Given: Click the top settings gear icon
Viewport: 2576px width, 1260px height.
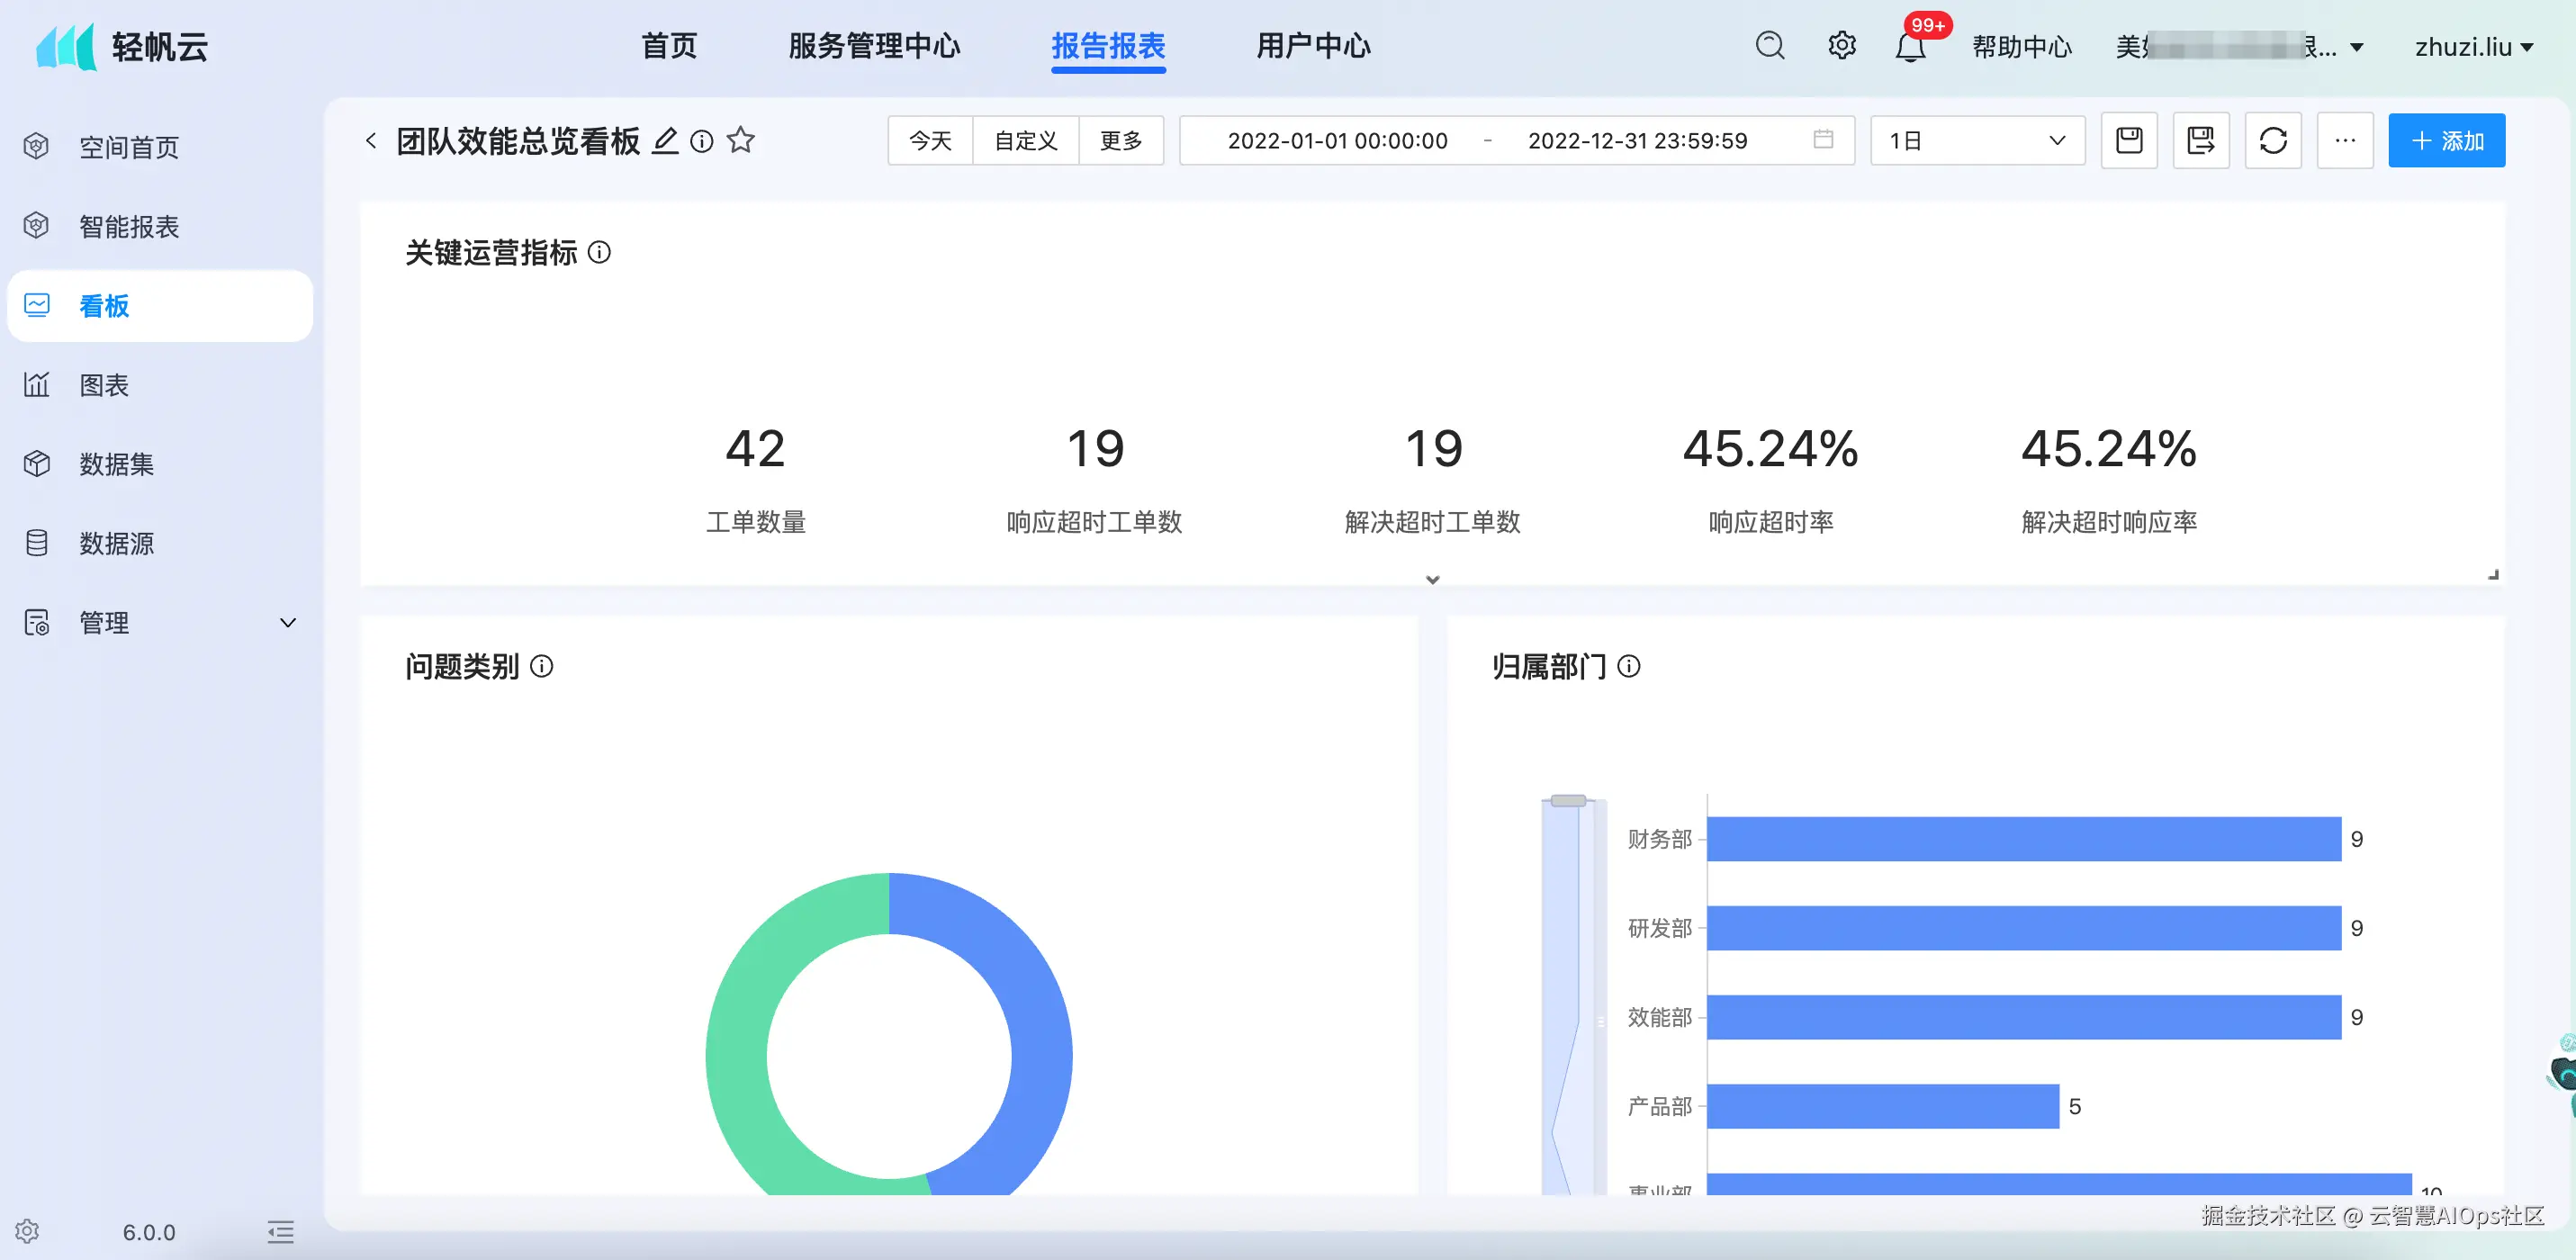Looking at the screenshot, I should [1841, 46].
